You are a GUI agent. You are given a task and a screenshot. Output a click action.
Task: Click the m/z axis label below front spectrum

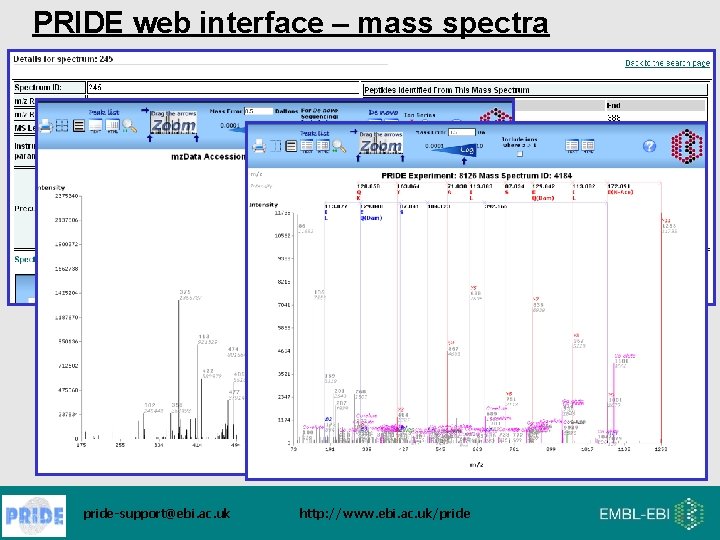[477, 465]
